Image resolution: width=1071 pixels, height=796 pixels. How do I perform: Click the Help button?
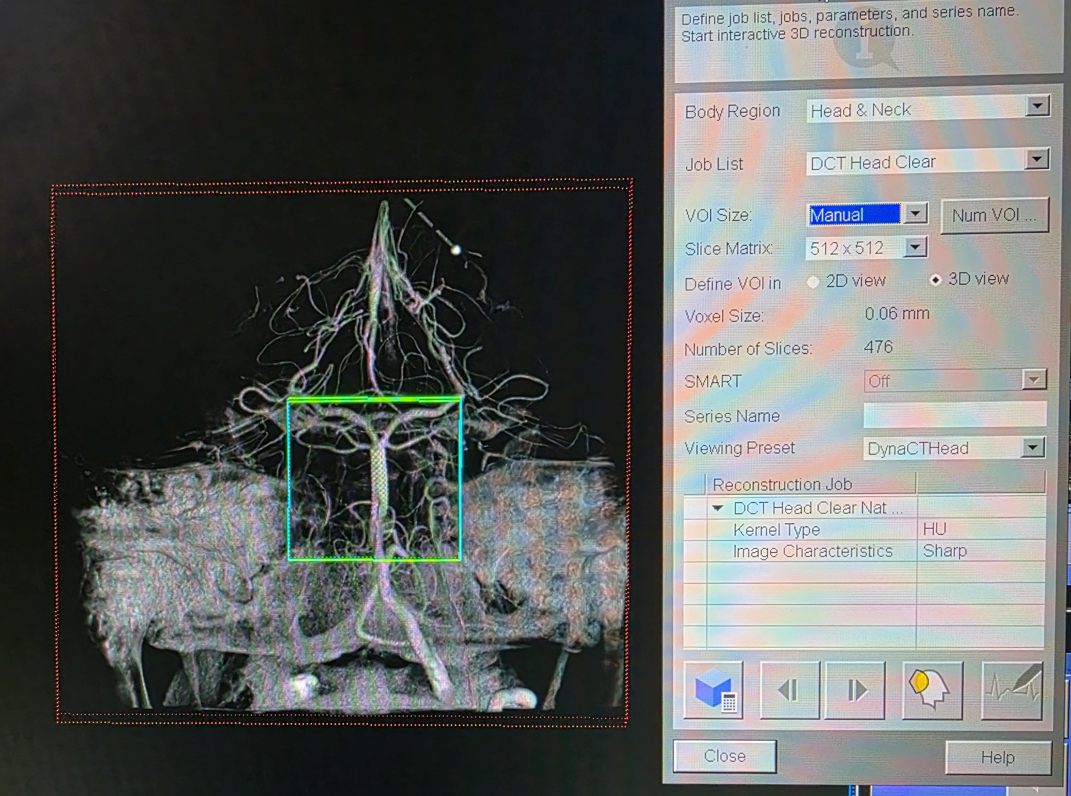[997, 757]
